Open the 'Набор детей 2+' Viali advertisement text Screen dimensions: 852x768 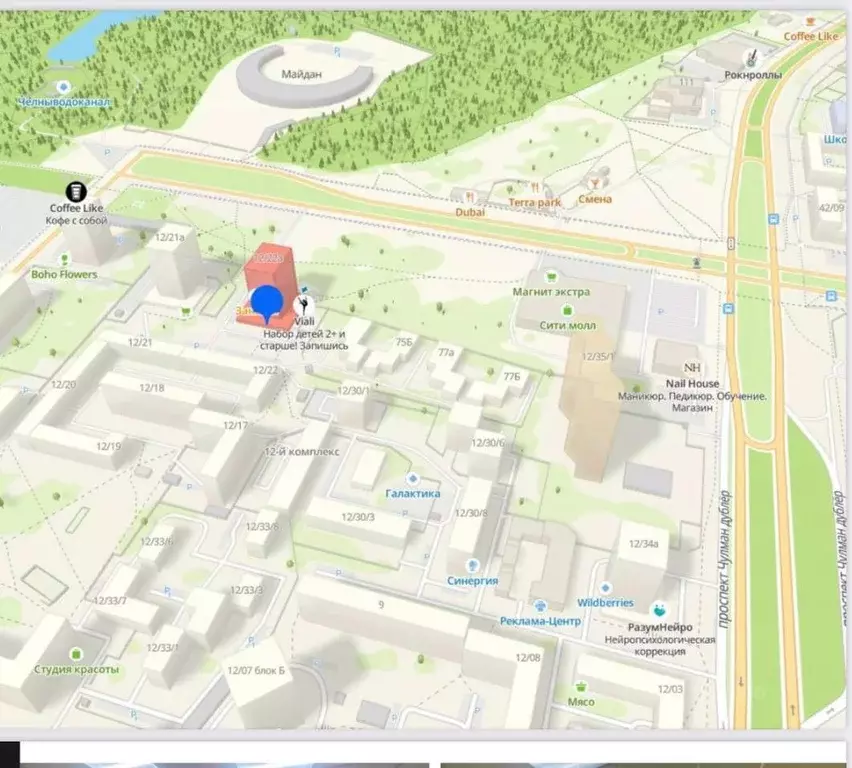click(x=304, y=340)
